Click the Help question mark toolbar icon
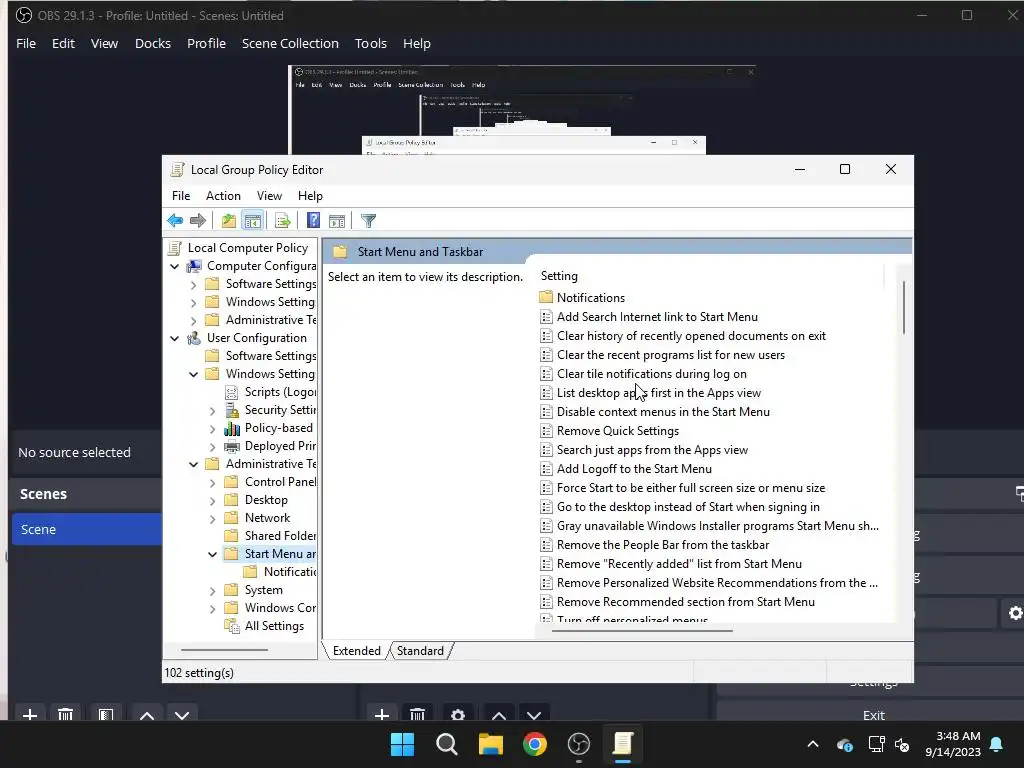 pos(313,221)
